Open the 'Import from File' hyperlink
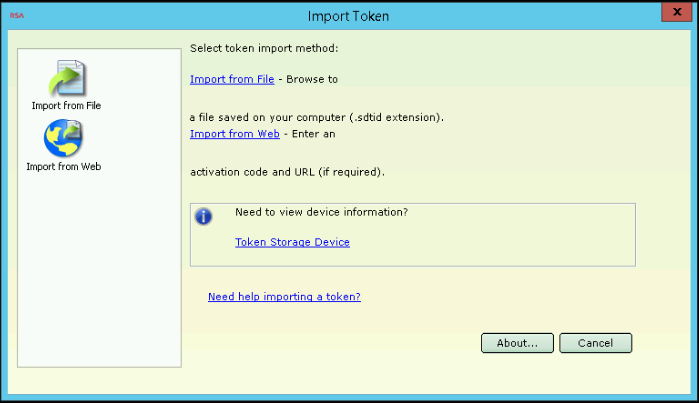 tap(232, 79)
